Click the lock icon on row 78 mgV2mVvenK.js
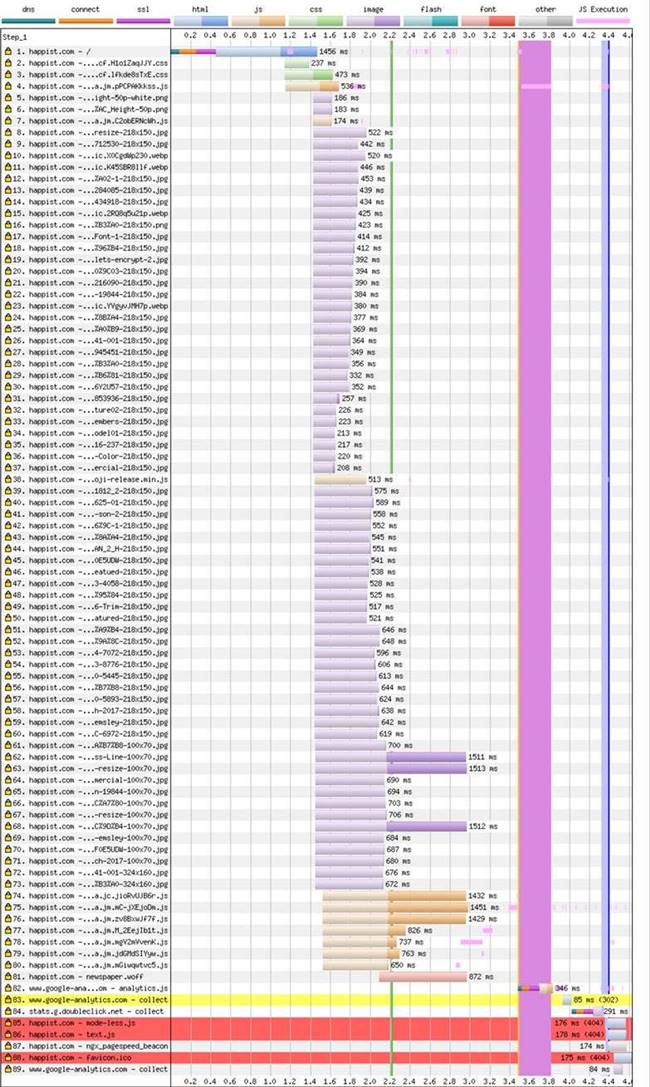This screenshot has width=650, height=1087. 8,941
